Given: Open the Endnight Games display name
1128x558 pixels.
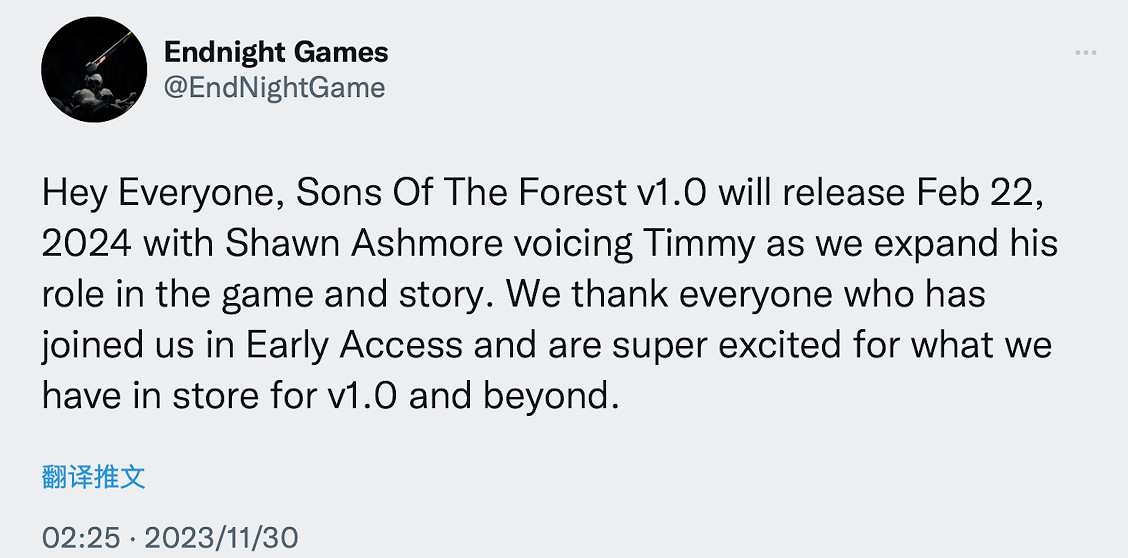Looking at the screenshot, I should tap(276, 51).
